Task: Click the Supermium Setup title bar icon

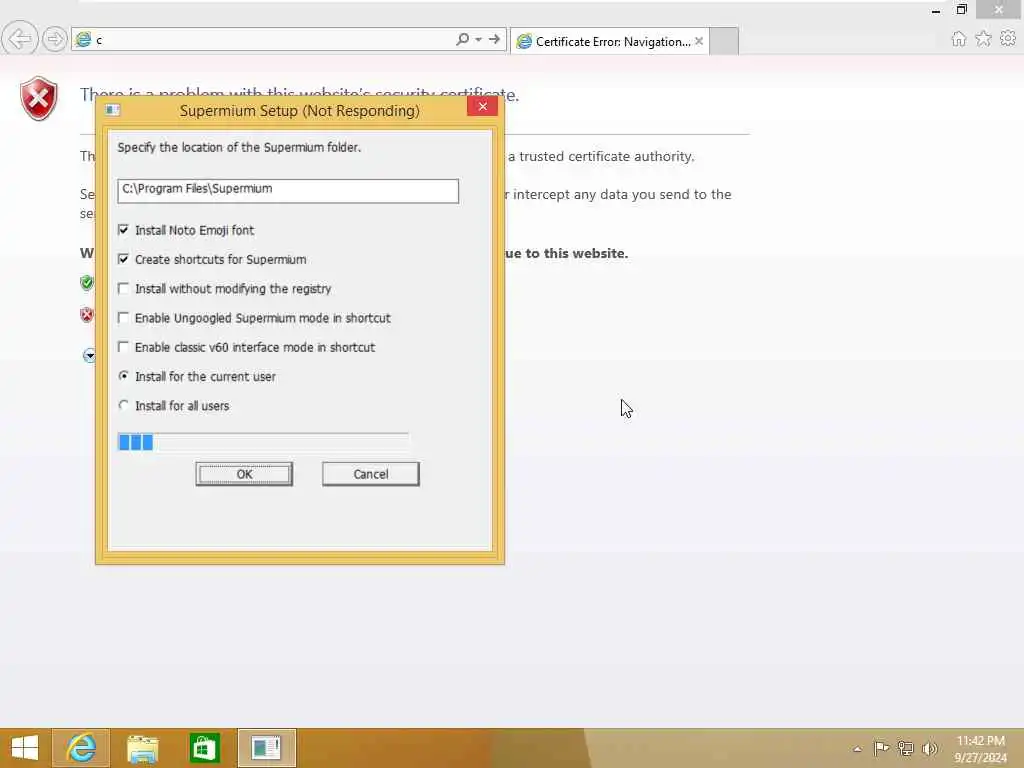Action: (112, 110)
